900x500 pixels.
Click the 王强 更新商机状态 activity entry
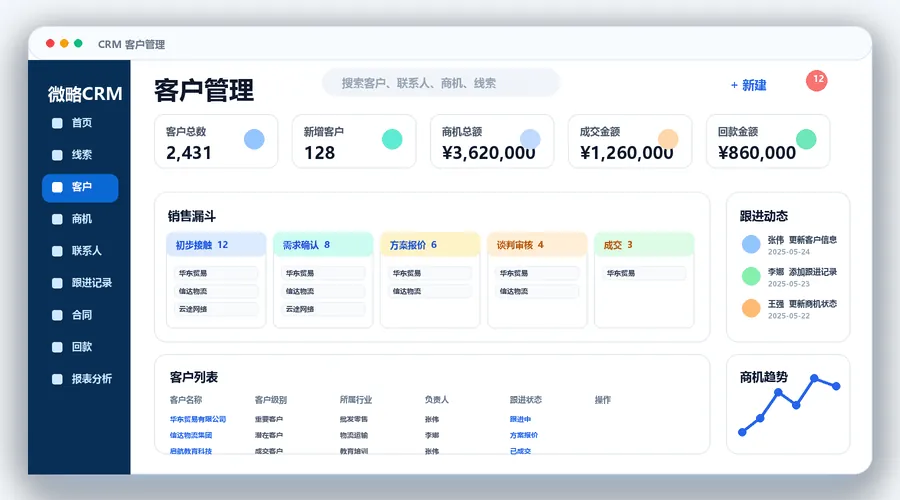[x=789, y=309]
